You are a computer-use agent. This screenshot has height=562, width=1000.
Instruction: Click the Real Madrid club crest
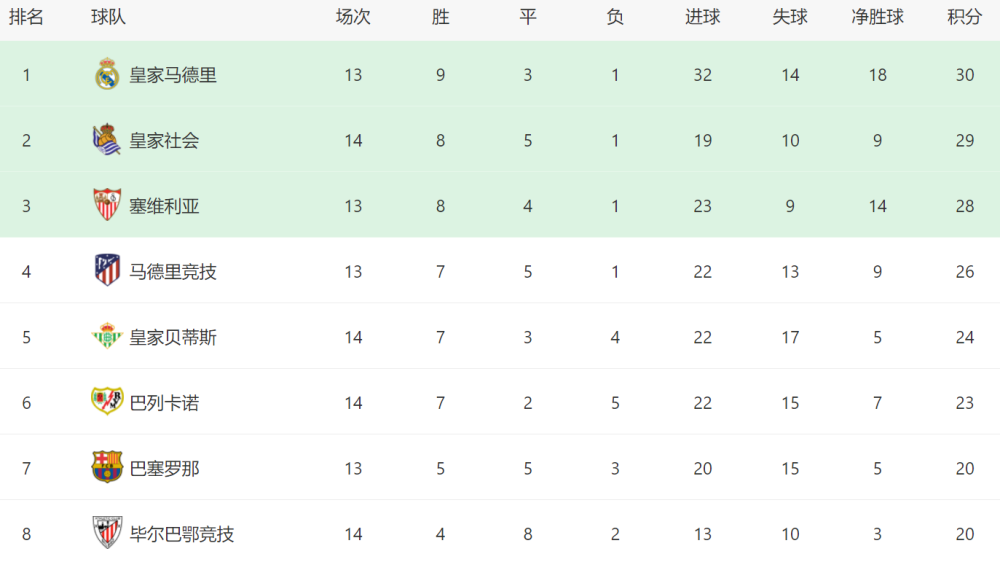tap(107, 74)
